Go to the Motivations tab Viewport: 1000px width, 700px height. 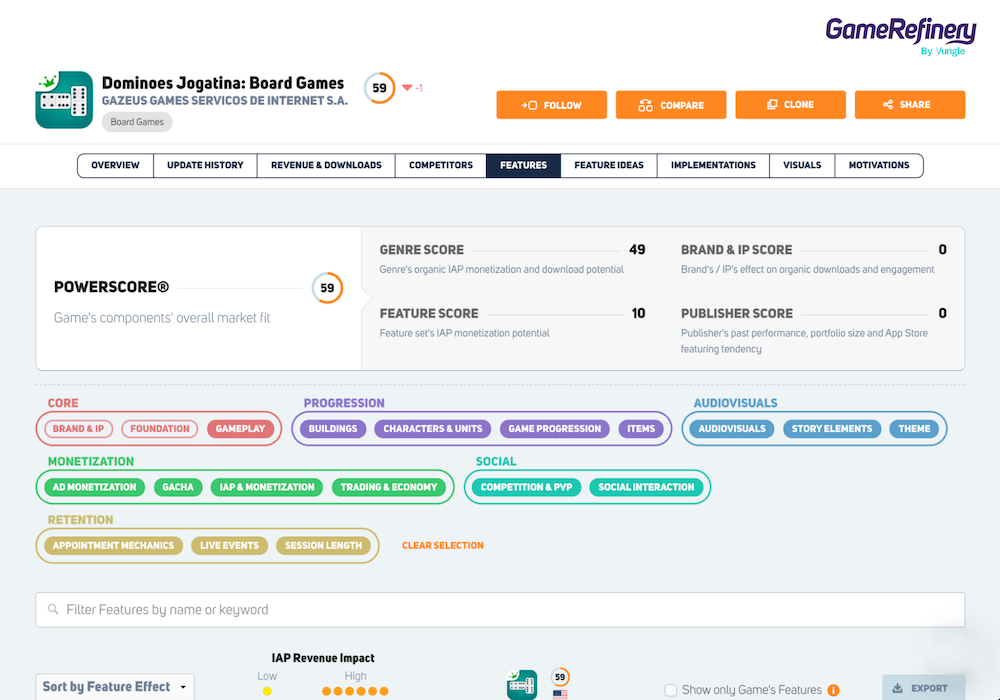(879, 165)
